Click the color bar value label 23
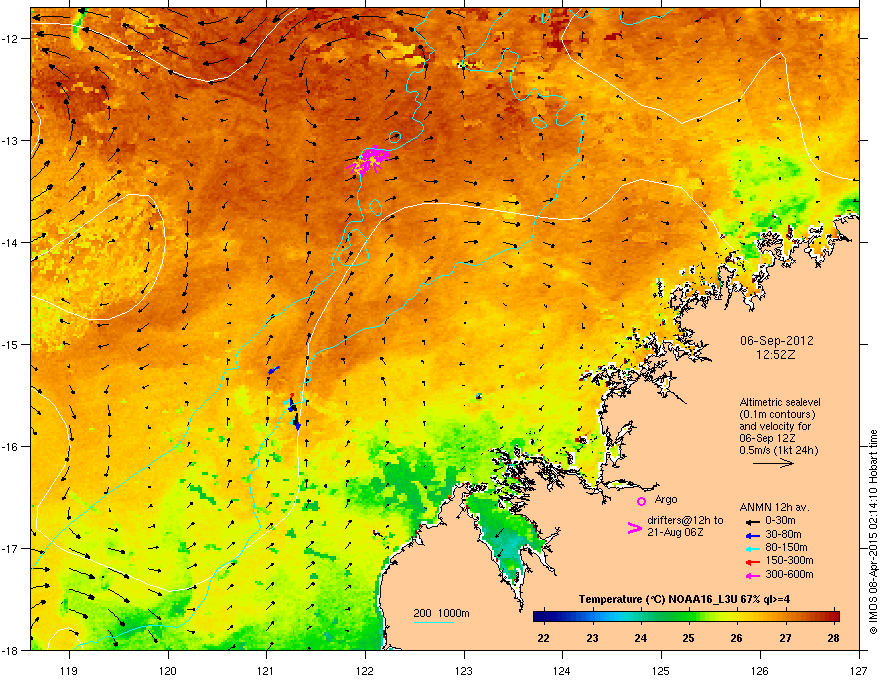880x680 pixels. [x=592, y=638]
